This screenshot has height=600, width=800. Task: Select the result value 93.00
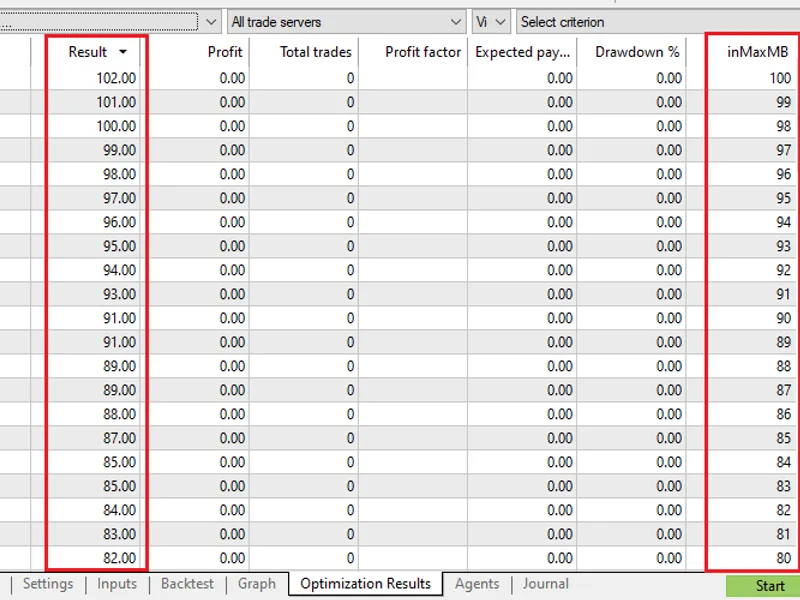pyautogui.click(x=119, y=294)
